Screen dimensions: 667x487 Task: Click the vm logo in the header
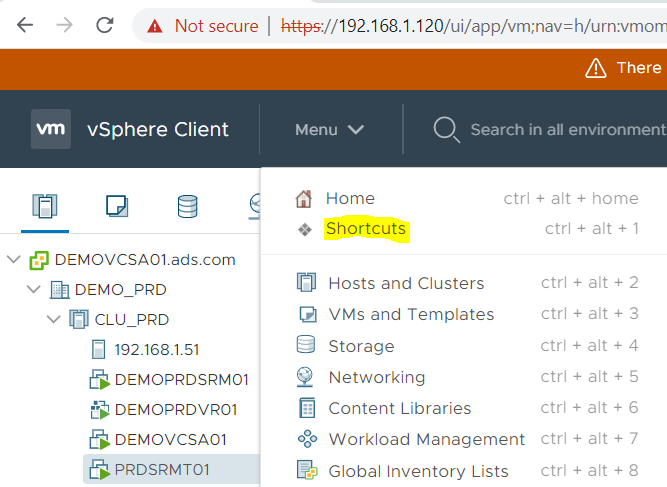(51, 129)
